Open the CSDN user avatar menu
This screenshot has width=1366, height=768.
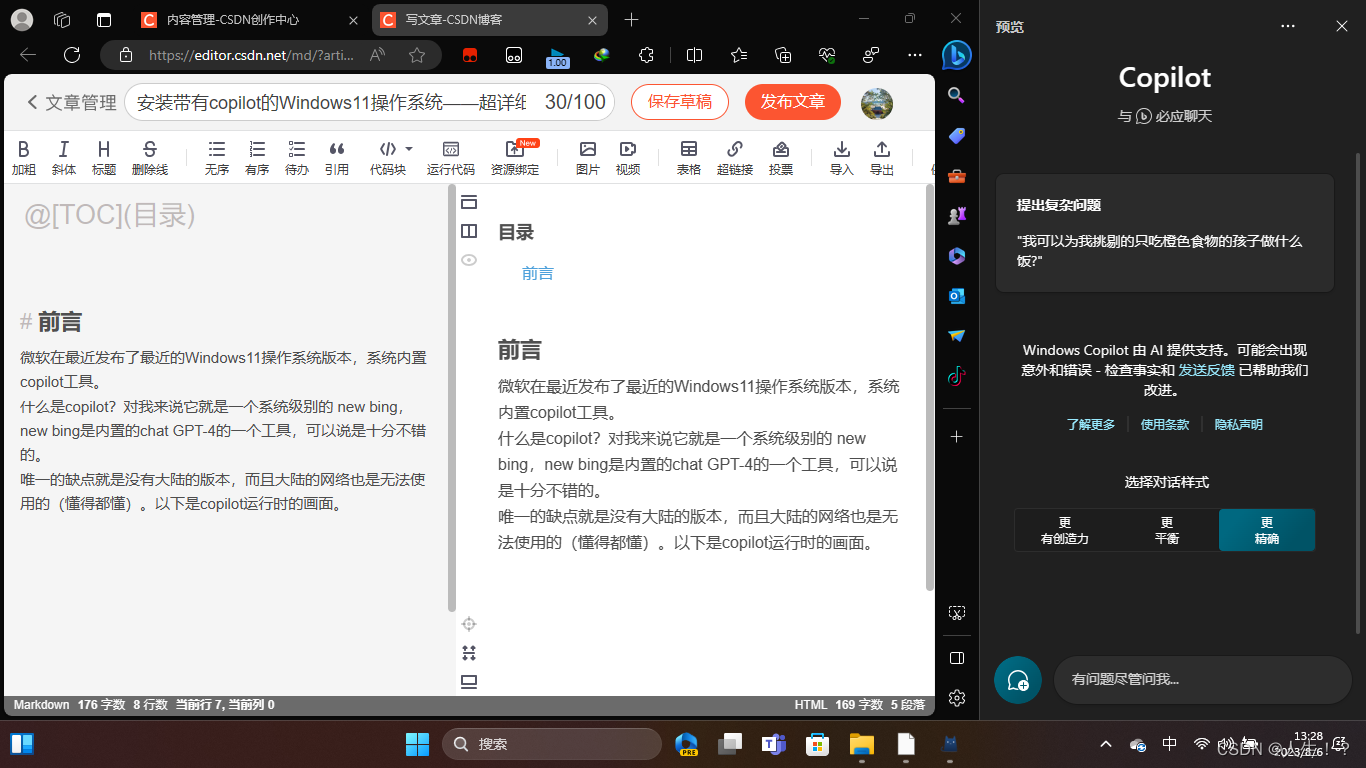tap(876, 102)
